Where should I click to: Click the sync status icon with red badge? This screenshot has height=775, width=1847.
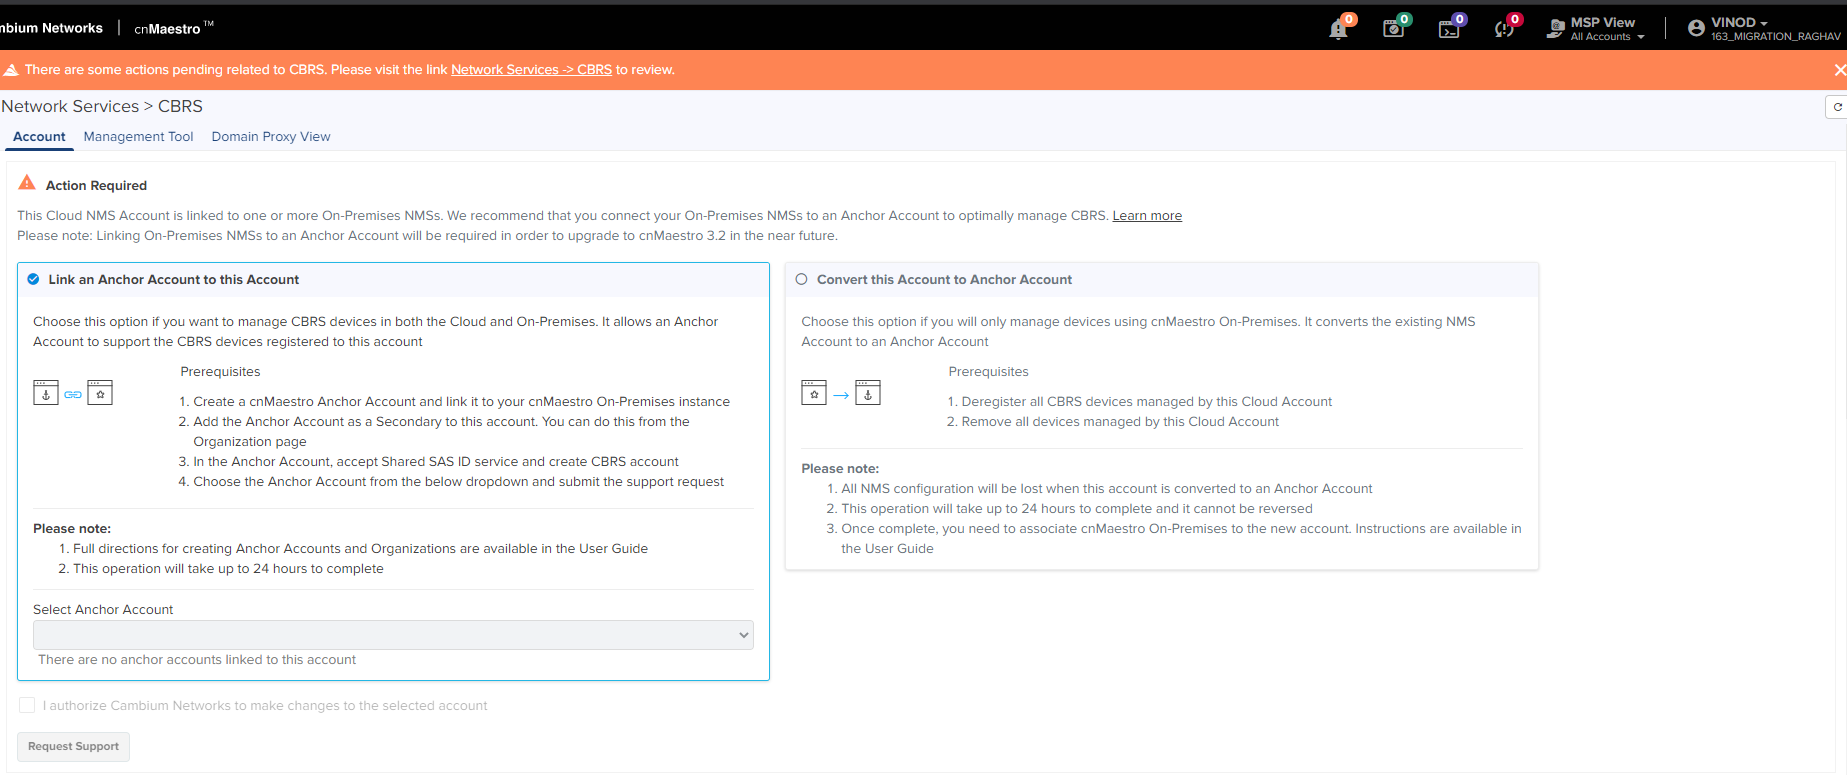(x=1503, y=30)
